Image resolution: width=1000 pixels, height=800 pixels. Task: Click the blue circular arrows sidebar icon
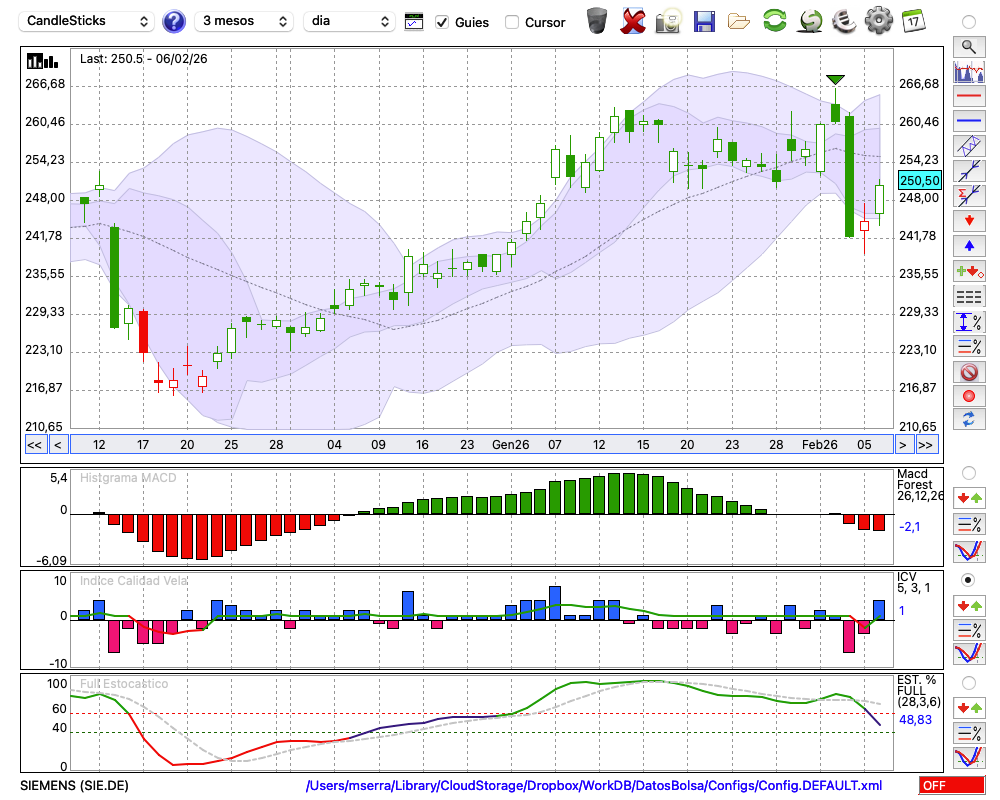point(969,420)
